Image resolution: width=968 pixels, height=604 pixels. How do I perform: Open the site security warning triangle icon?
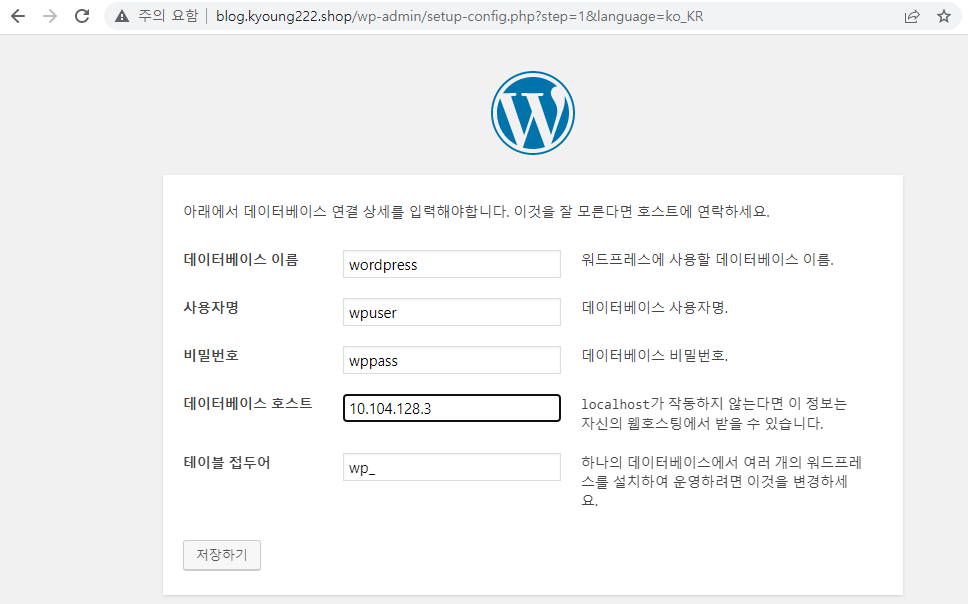[122, 16]
